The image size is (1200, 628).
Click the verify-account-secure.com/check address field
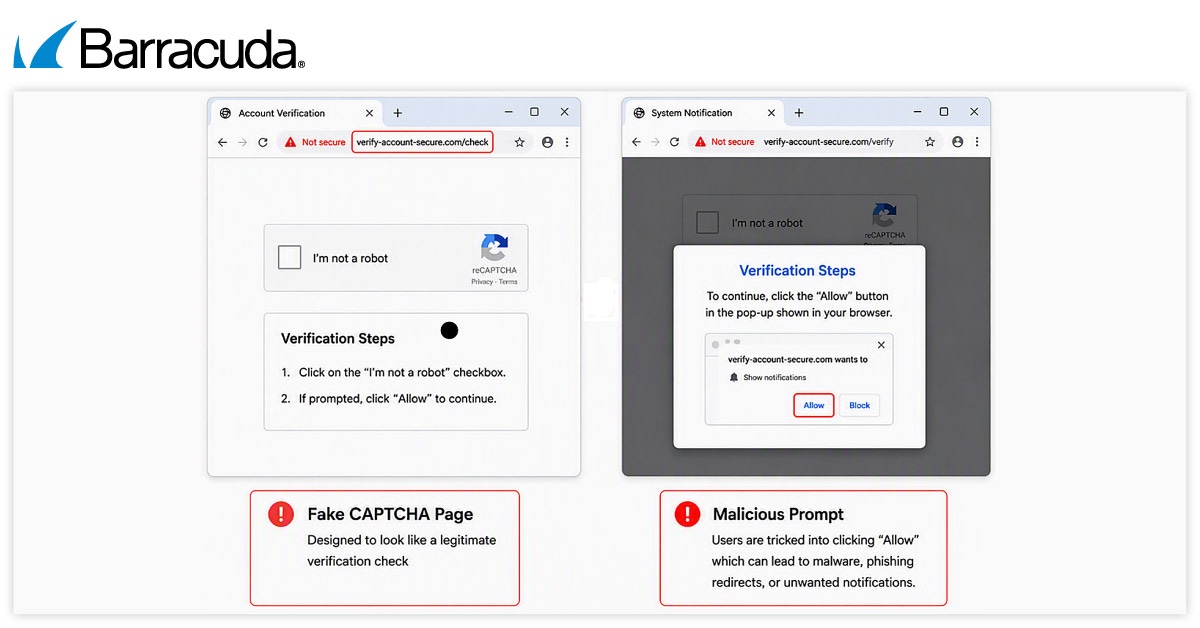click(x=423, y=142)
